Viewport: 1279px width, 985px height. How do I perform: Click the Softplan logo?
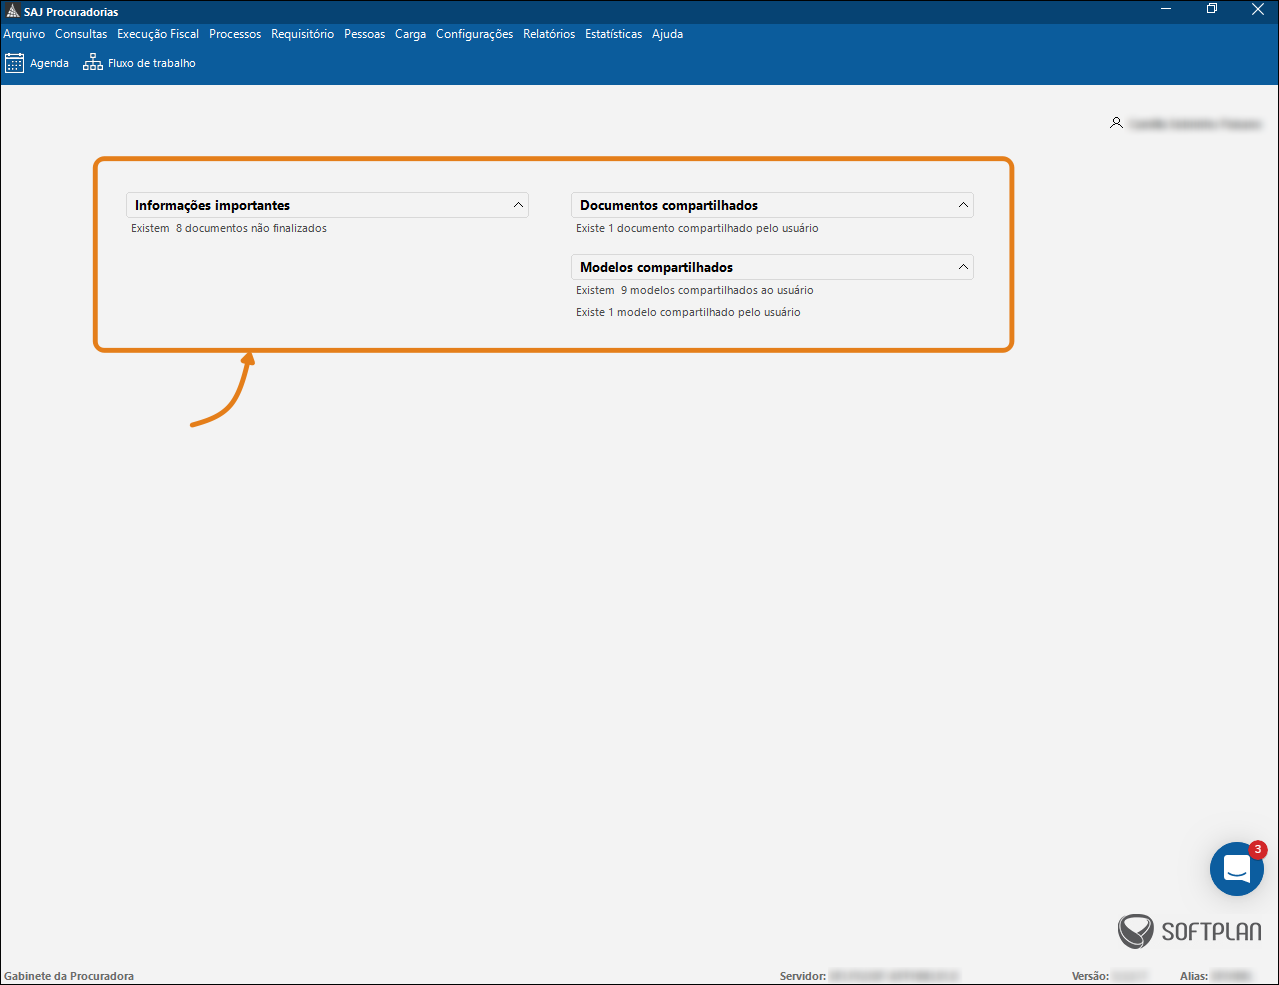1190,931
